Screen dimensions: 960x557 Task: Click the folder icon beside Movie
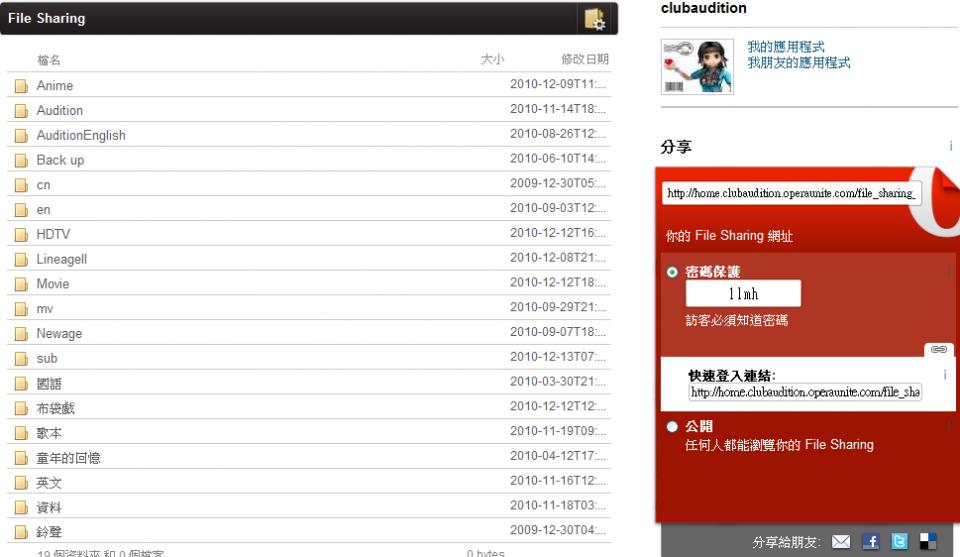(x=21, y=284)
